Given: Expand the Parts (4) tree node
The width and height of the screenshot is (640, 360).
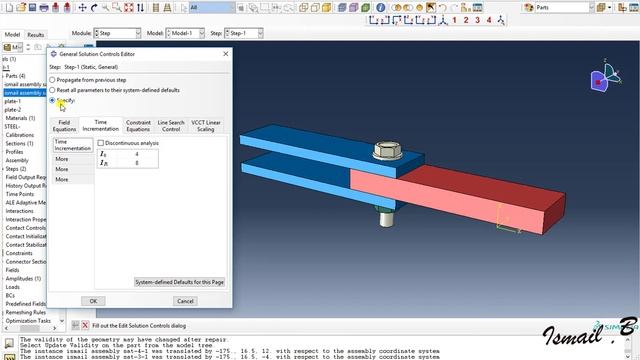Looking at the screenshot, I should coord(3,76).
